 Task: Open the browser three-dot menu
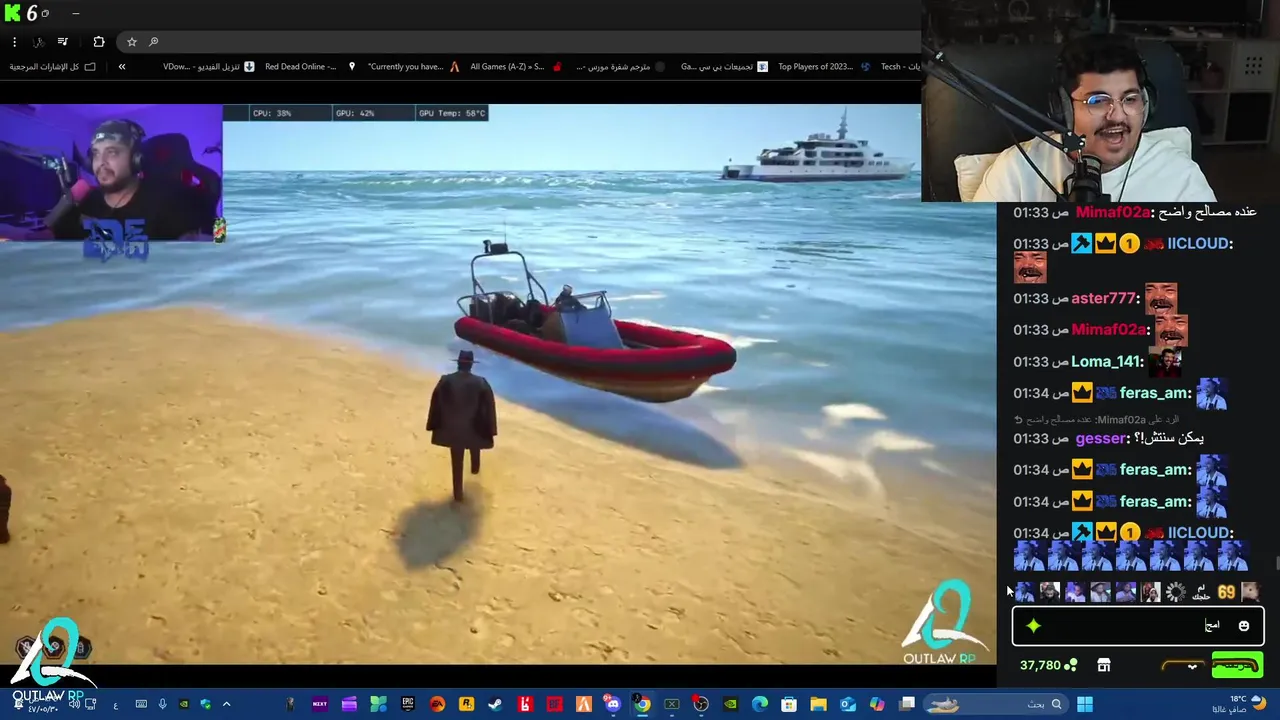coord(14,42)
